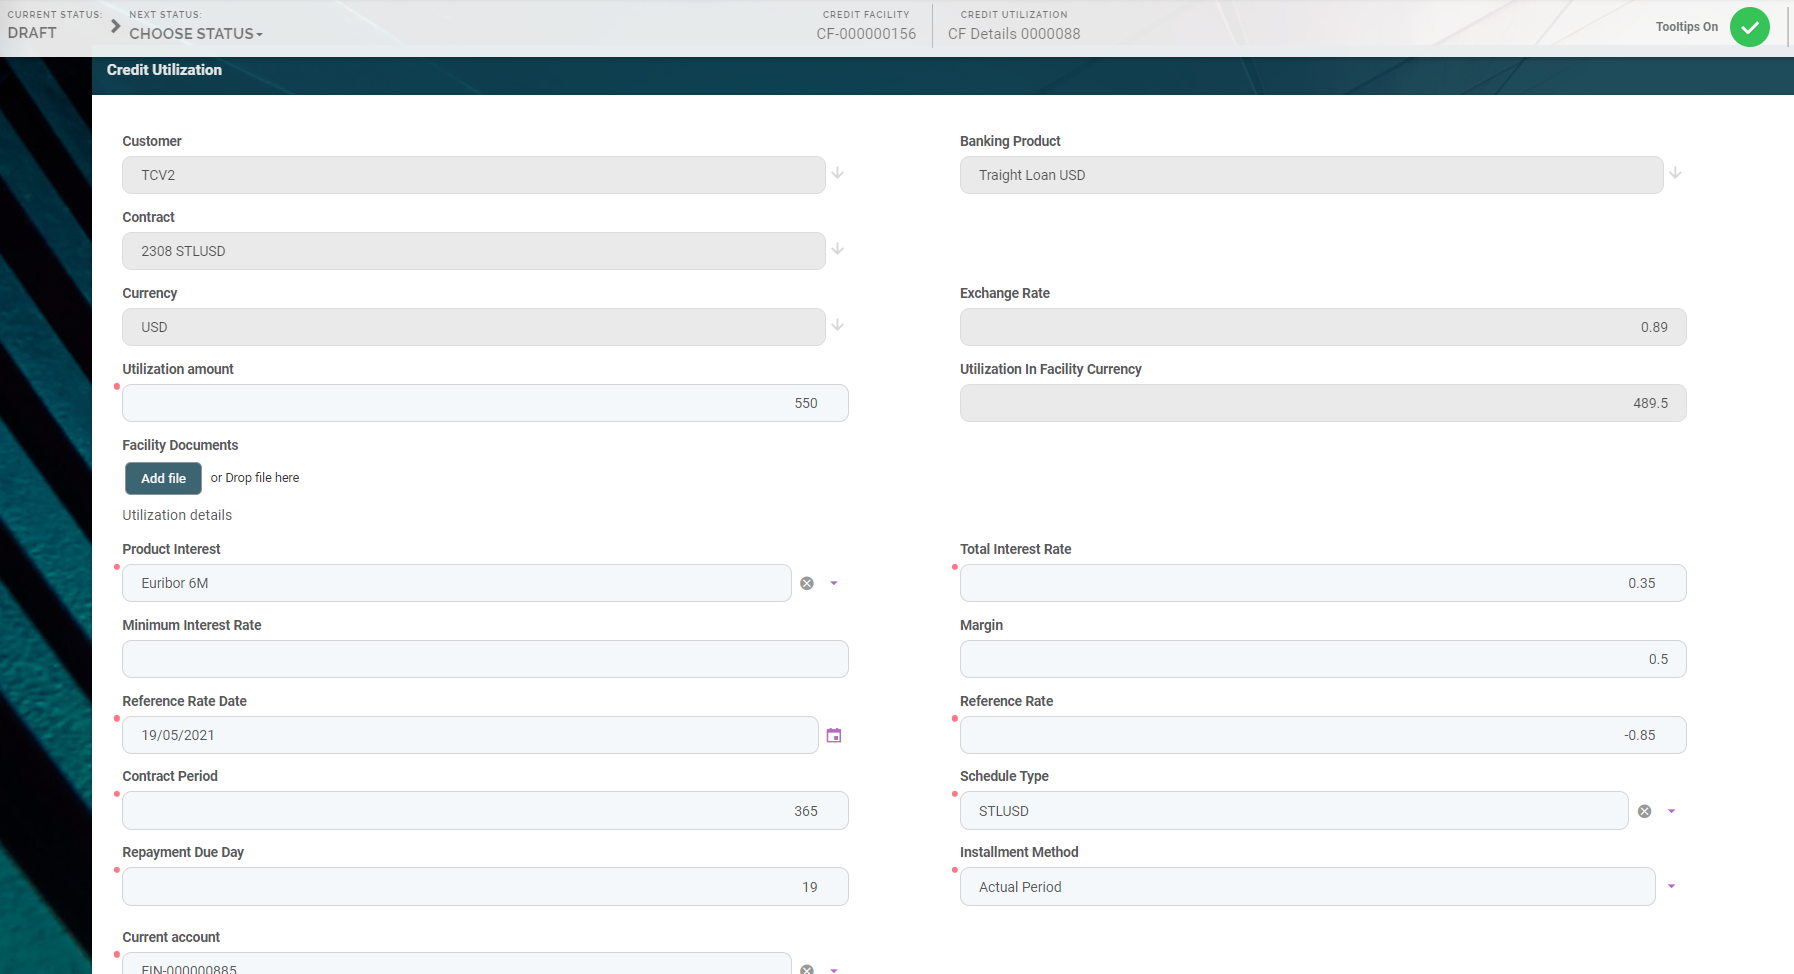
Task: Toggle the green Tooltips On switch
Action: coord(1749,27)
